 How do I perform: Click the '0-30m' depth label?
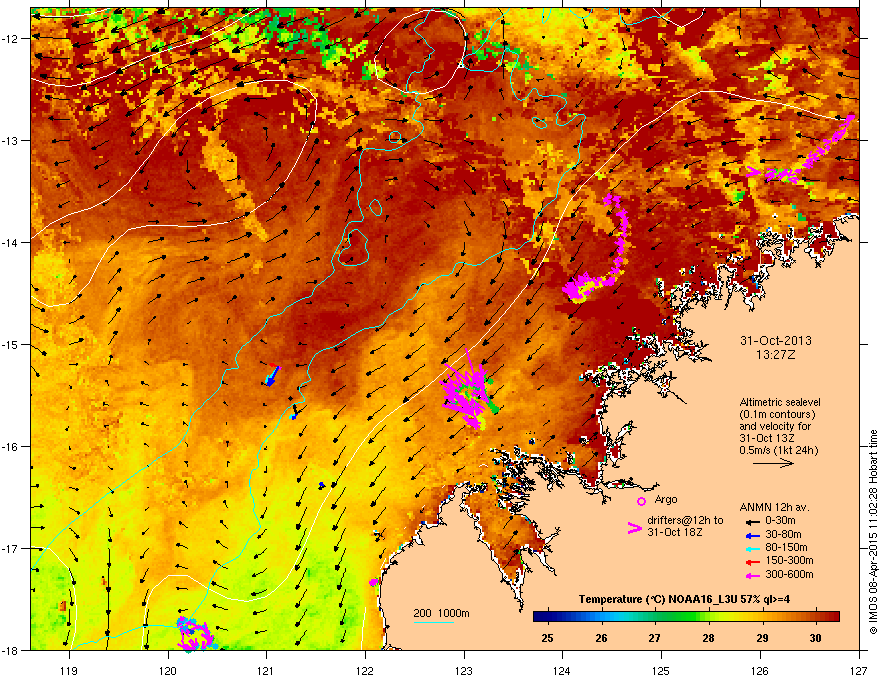click(x=780, y=521)
